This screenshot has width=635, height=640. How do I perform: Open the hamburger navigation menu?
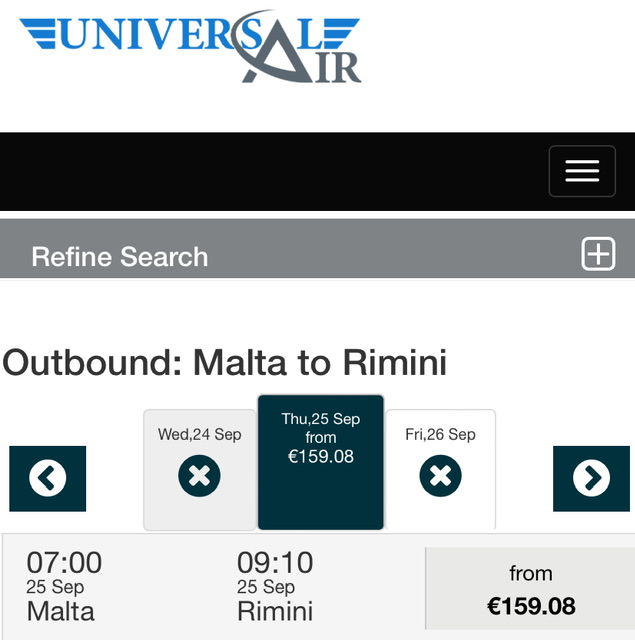(581, 171)
